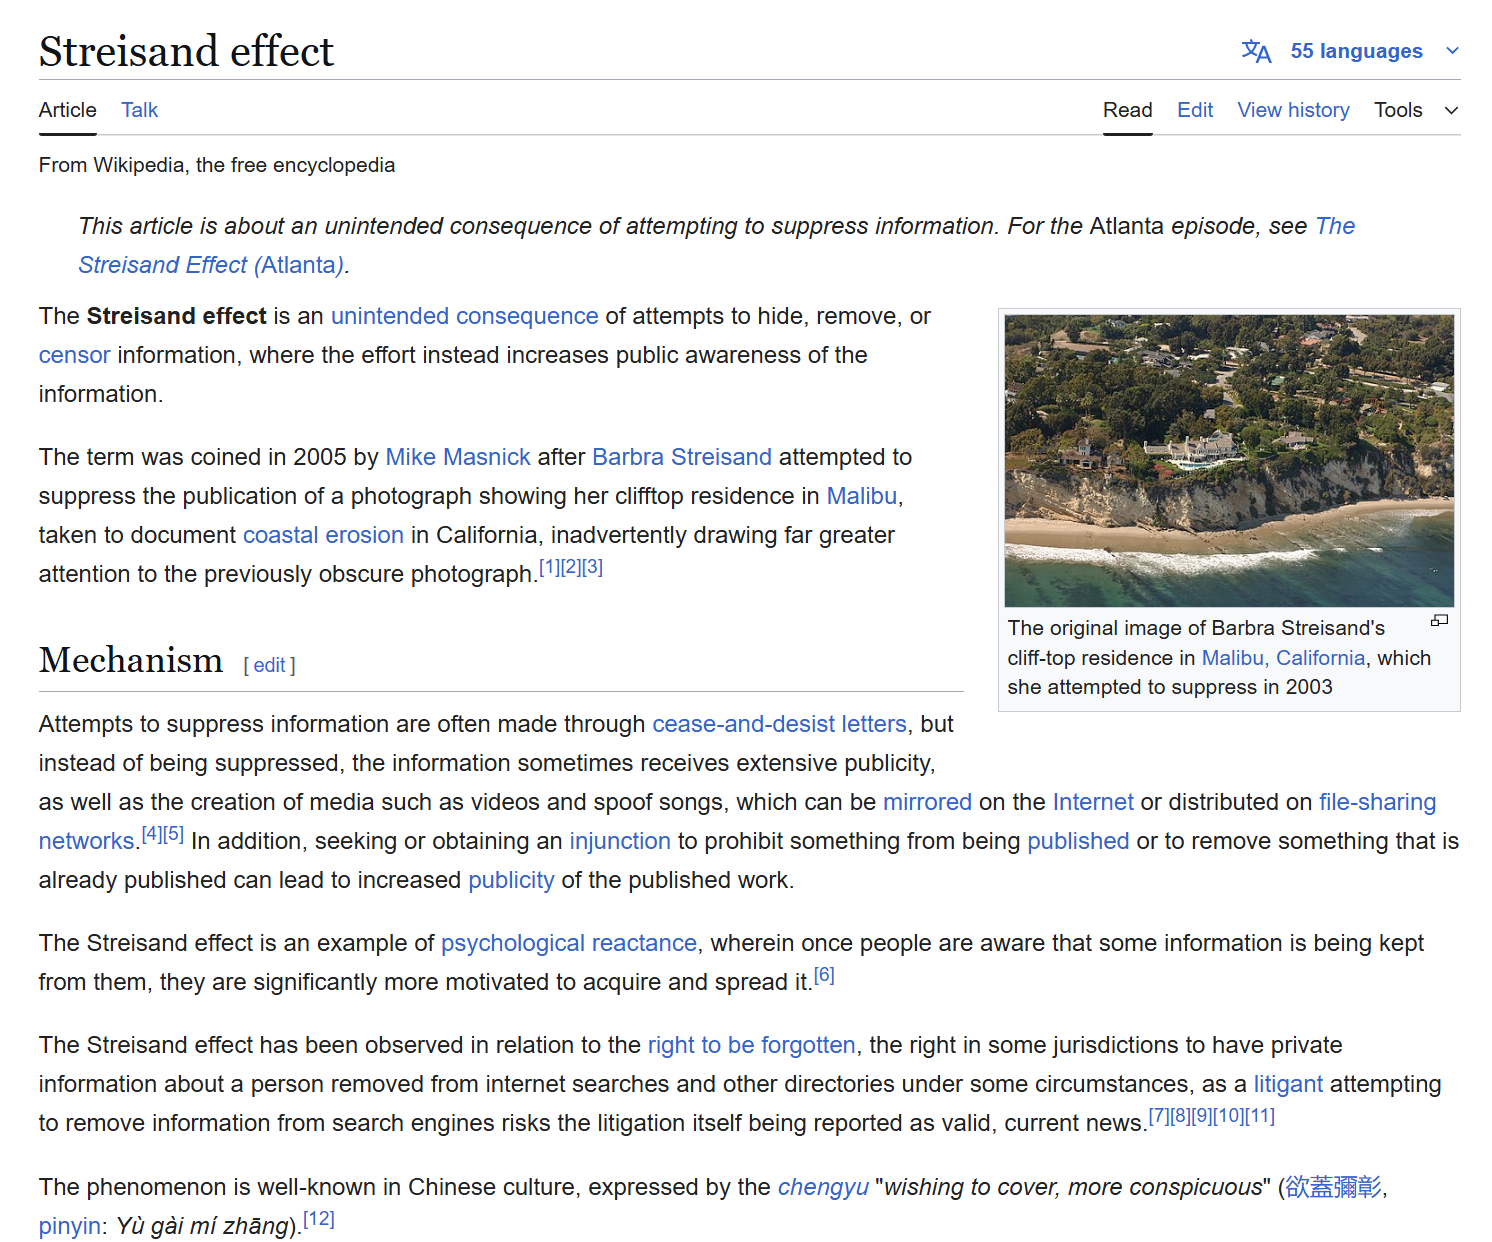Open the Internet link

[x=1093, y=802]
